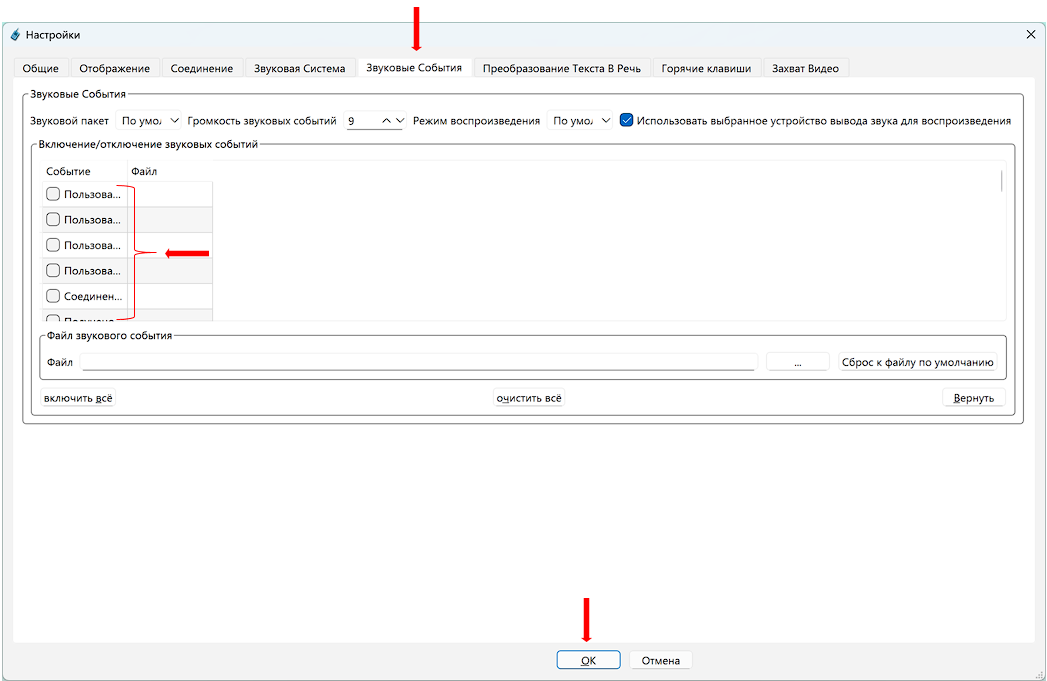Click the Файл path input field
This screenshot has width=1047, height=681.
(x=418, y=363)
